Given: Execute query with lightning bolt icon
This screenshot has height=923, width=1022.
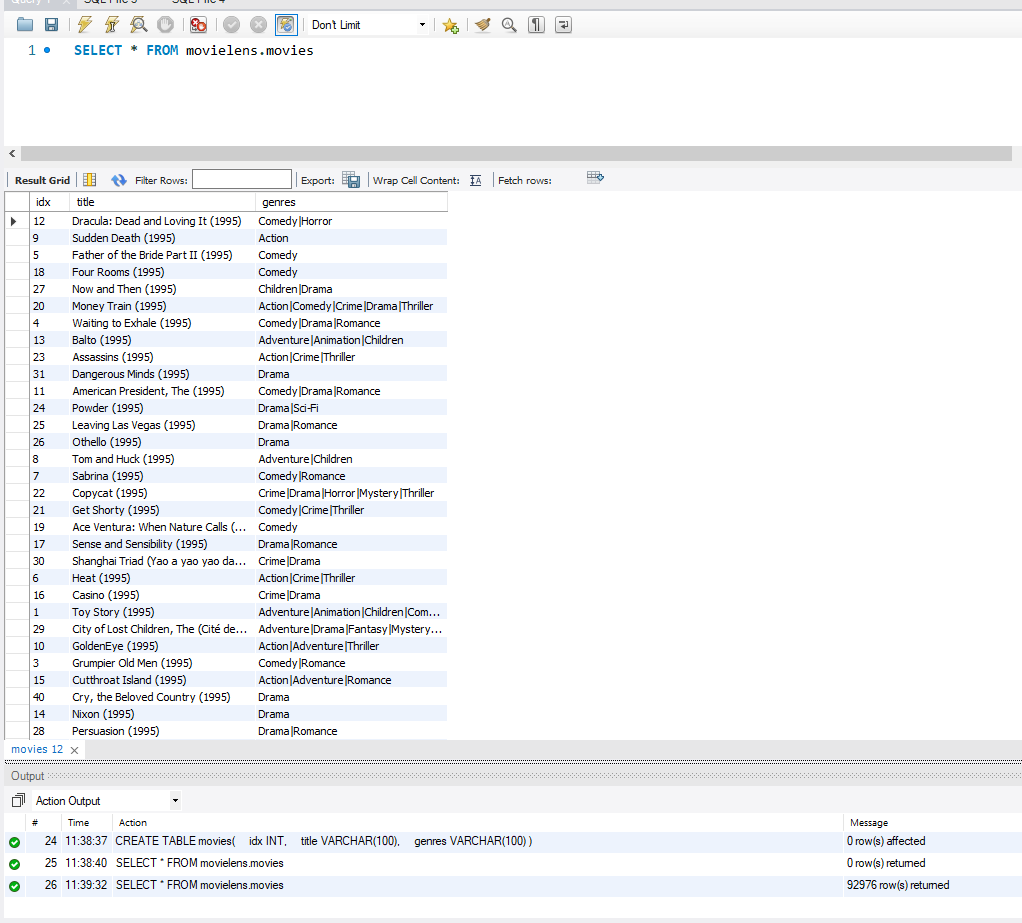Looking at the screenshot, I should pyautogui.click(x=84, y=25).
